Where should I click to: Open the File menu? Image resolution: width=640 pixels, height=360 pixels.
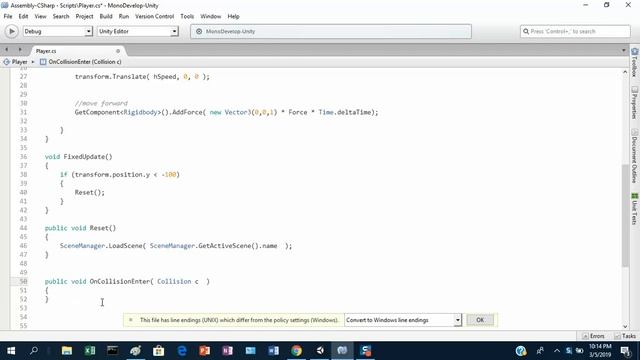coord(8,16)
